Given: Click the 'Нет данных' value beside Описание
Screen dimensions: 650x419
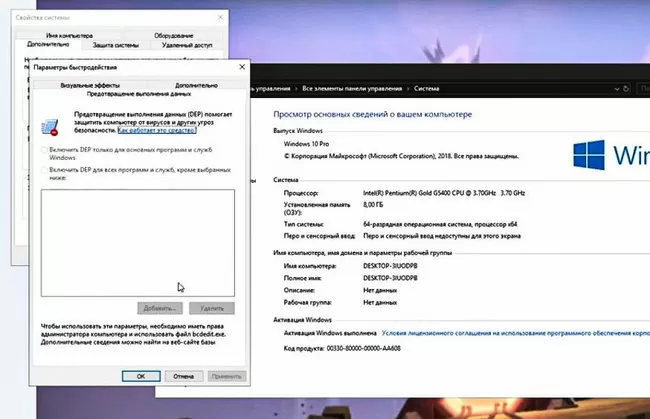Looking at the screenshot, I should click(380, 290).
